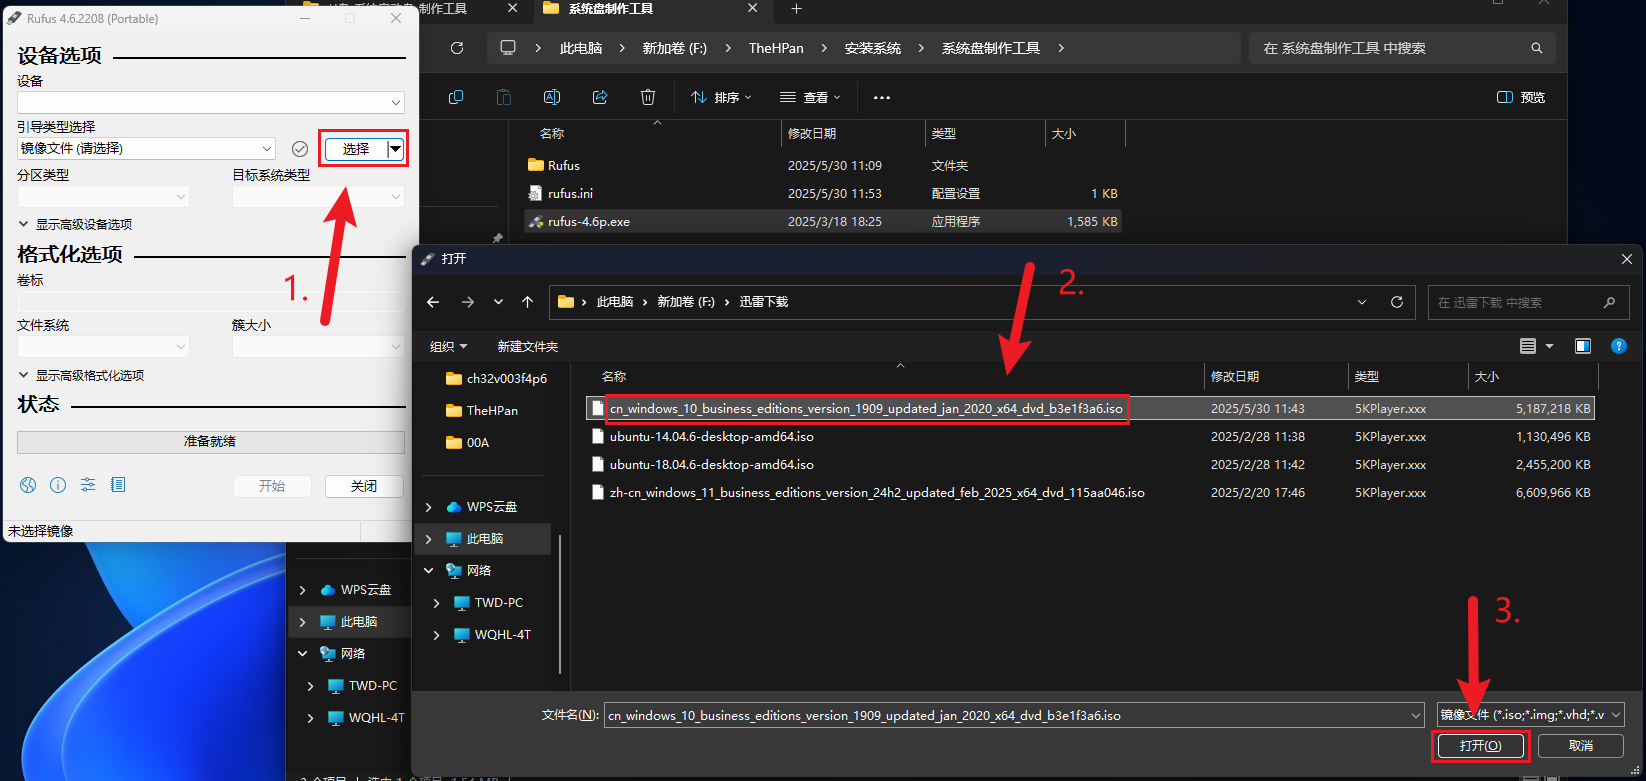Screen dimensions: 1646x781
Task: Expand 此电脑 node in Open dialog tree
Action: [429, 539]
